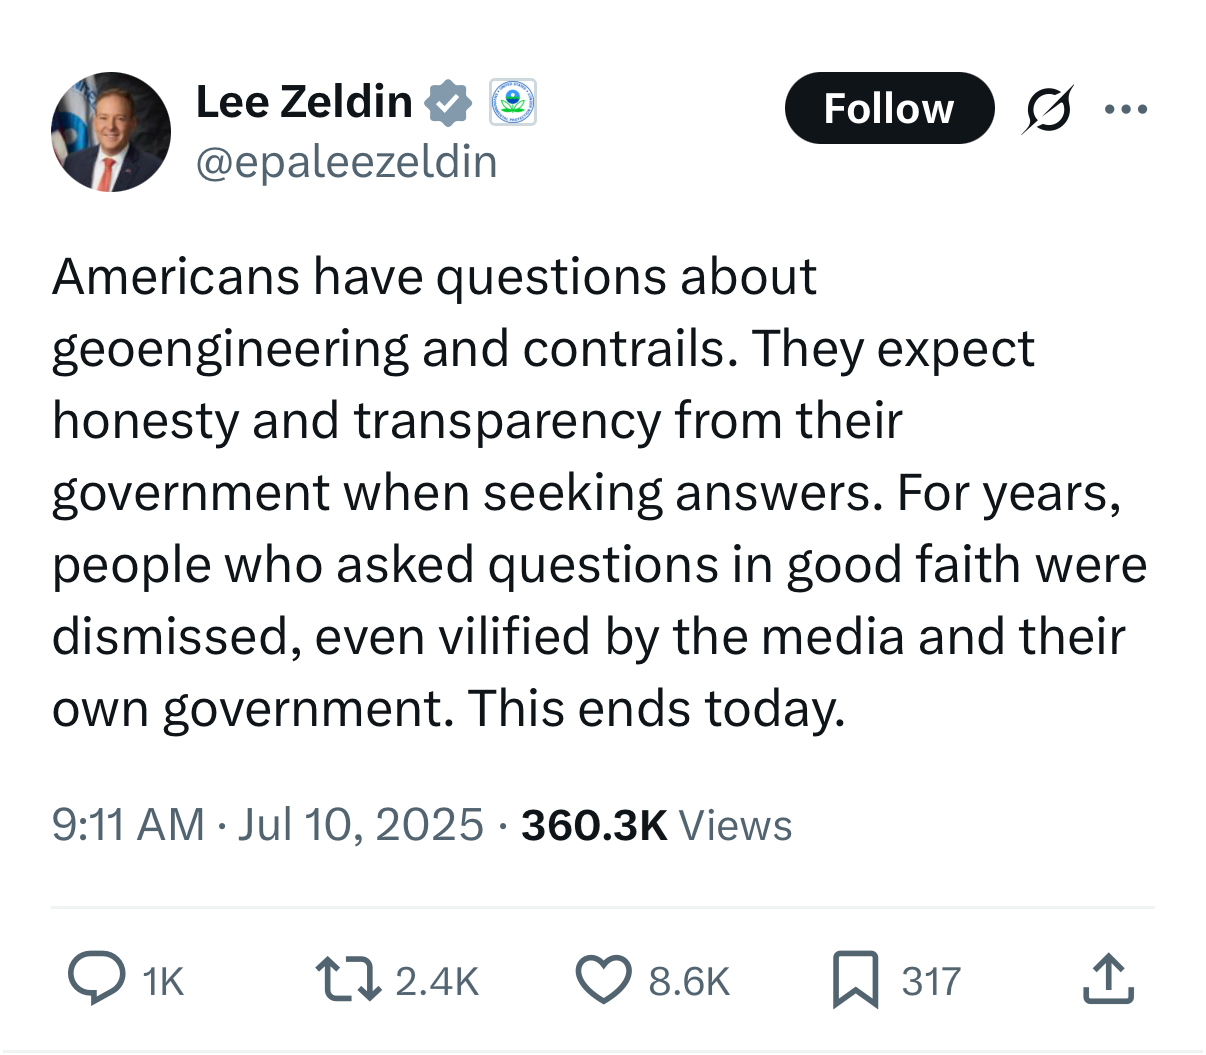This screenshot has width=1206, height=1055.
Task: Open Lee Zeldin's profile picture
Action: [111, 132]
